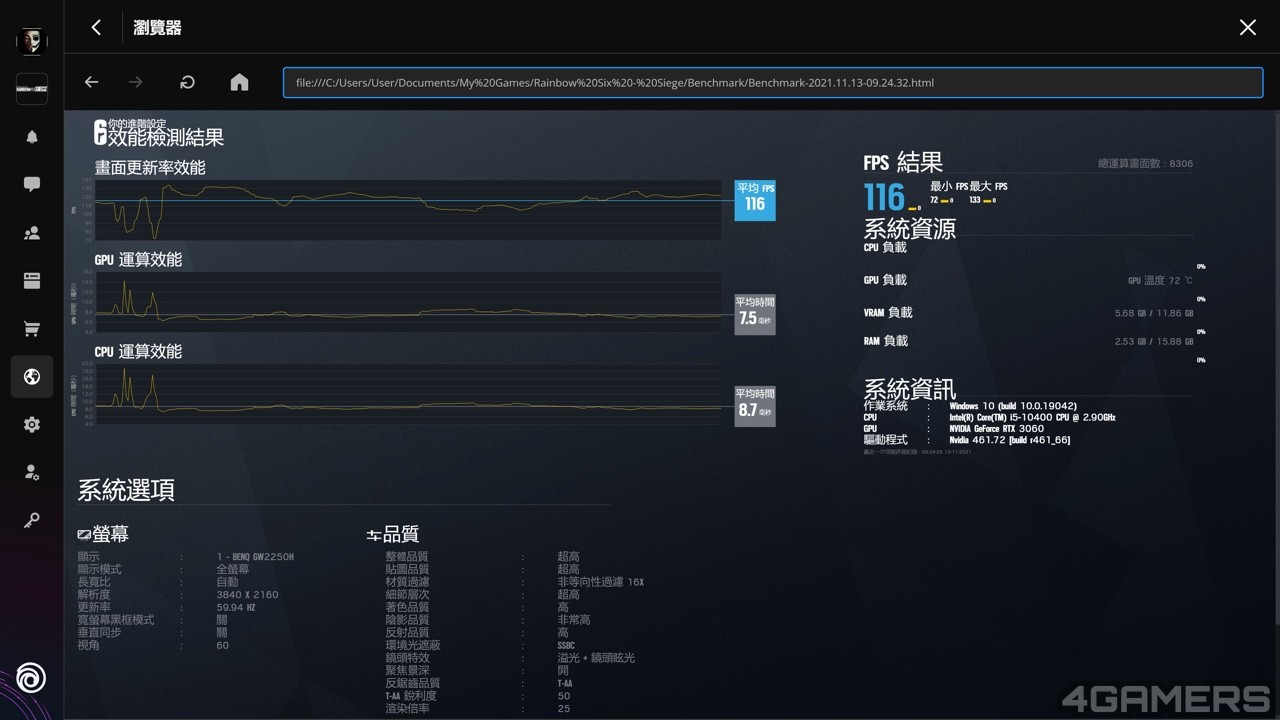The image size is (1280, 720).
Task: Click the 系統資源 heading
Action: tap(909, 229)
